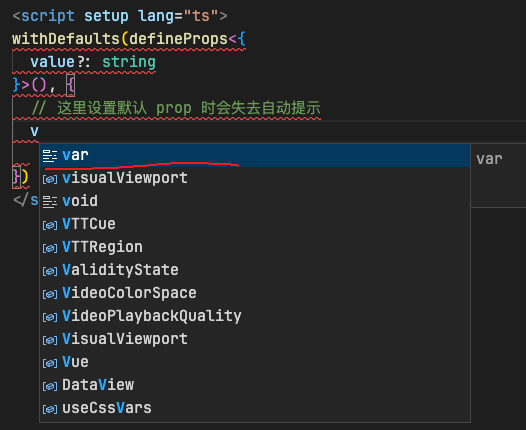Click the closing '})' line in editor
This screenshot has width=526, height=430.
[x=20, y=176]
